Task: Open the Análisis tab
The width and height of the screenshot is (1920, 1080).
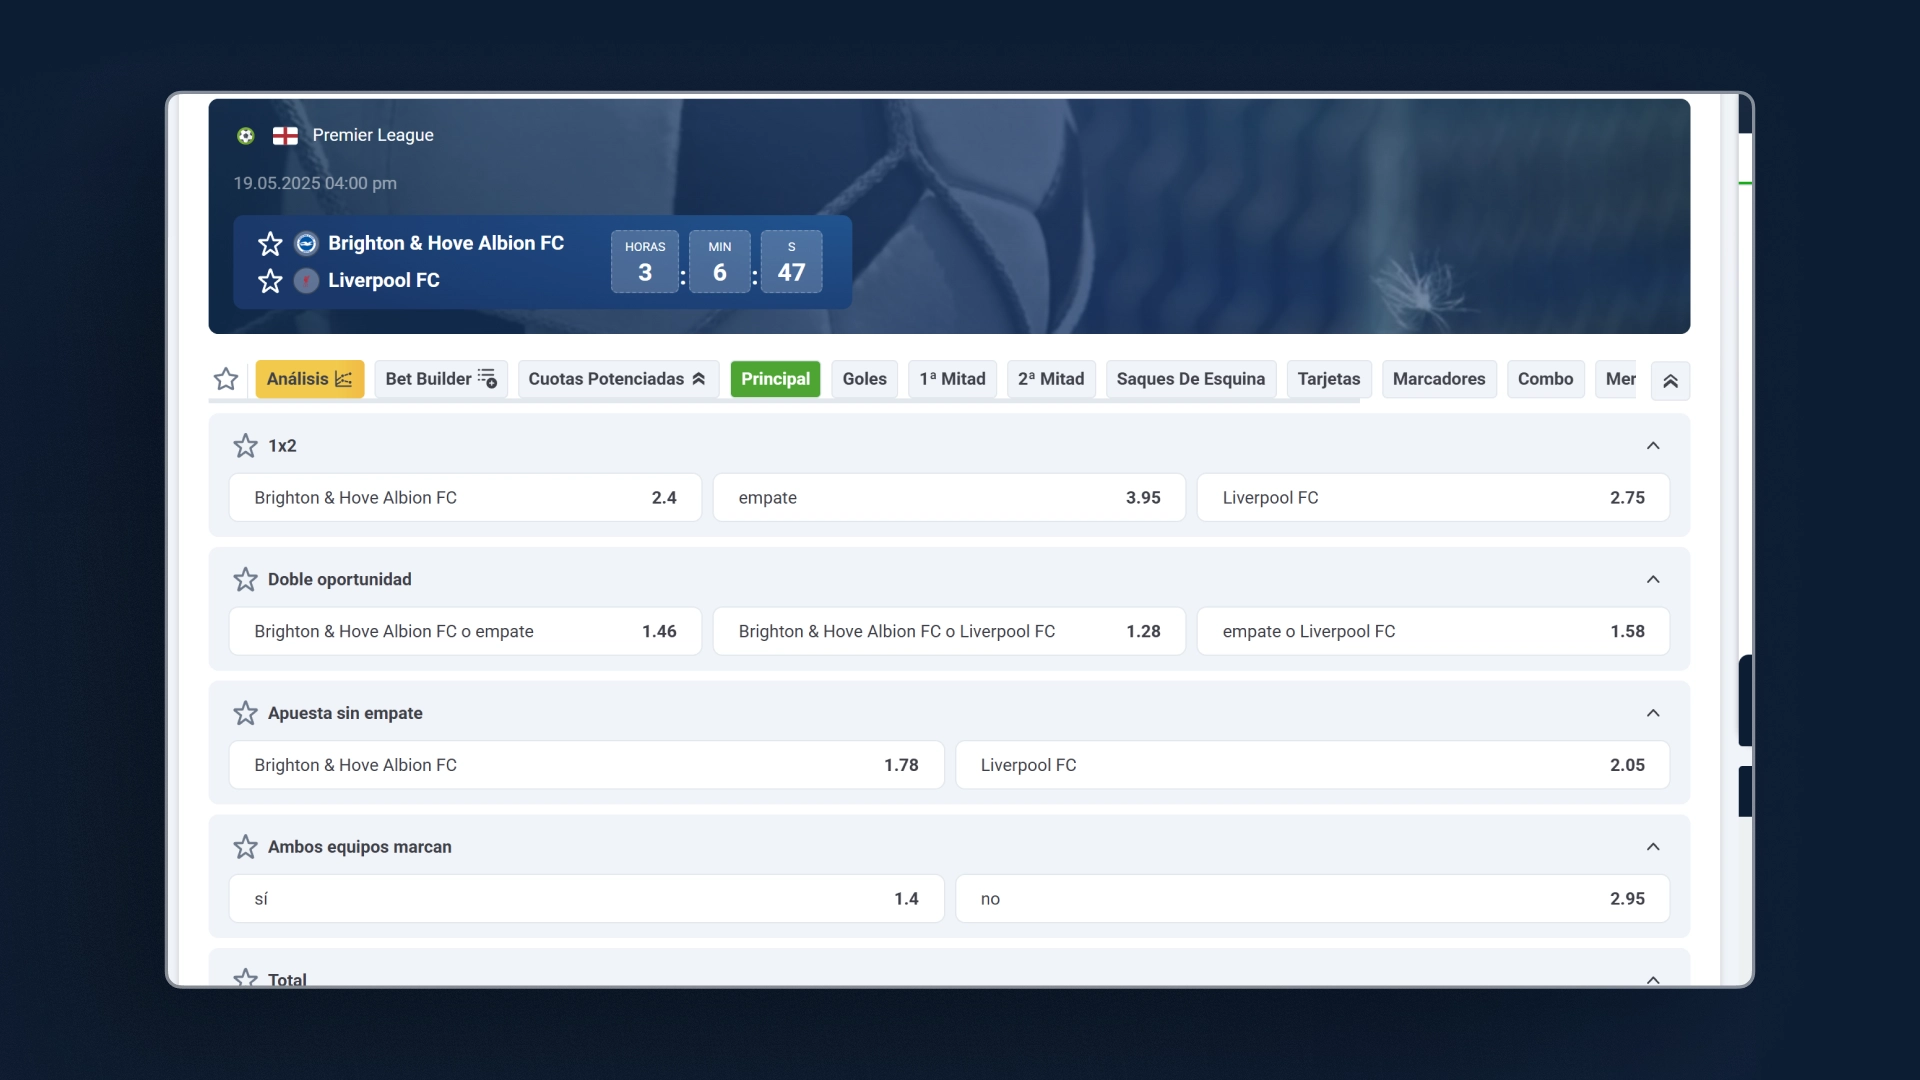Action: click(310, 379)
